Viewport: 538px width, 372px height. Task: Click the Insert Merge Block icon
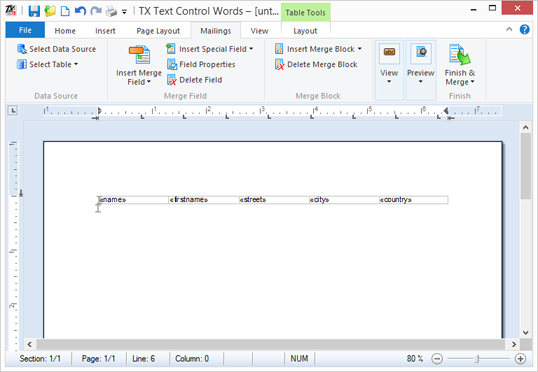click(279, 49)
